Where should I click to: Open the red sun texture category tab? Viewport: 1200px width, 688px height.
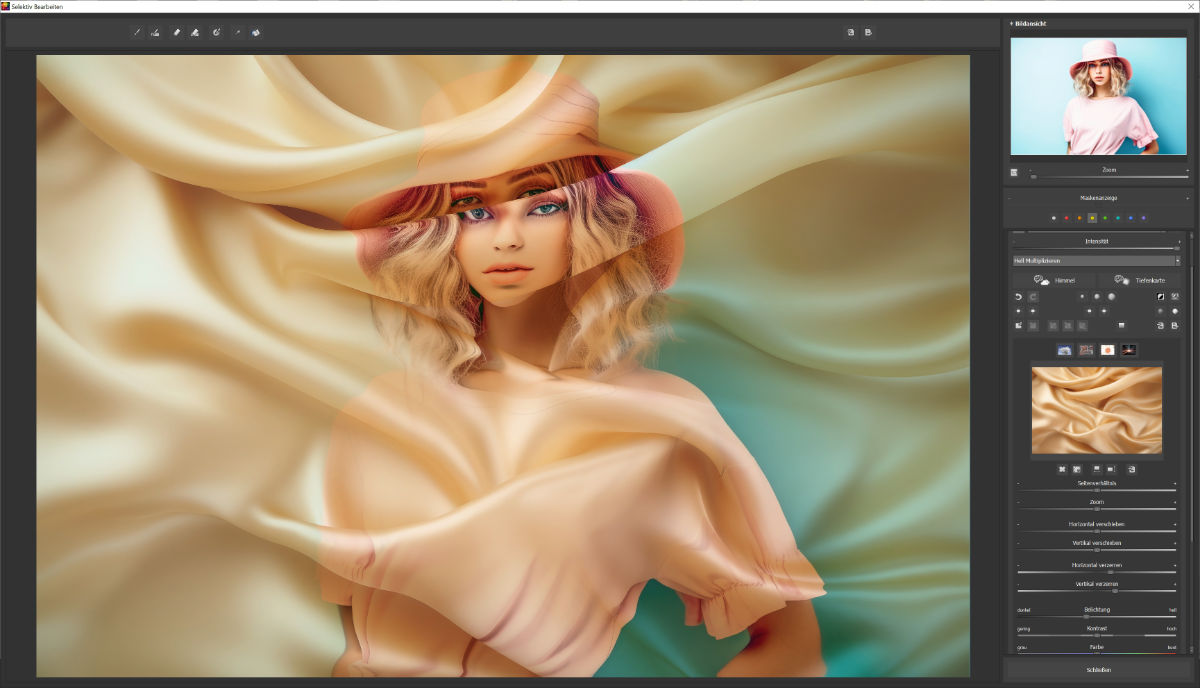click(x=1107, y=349)
